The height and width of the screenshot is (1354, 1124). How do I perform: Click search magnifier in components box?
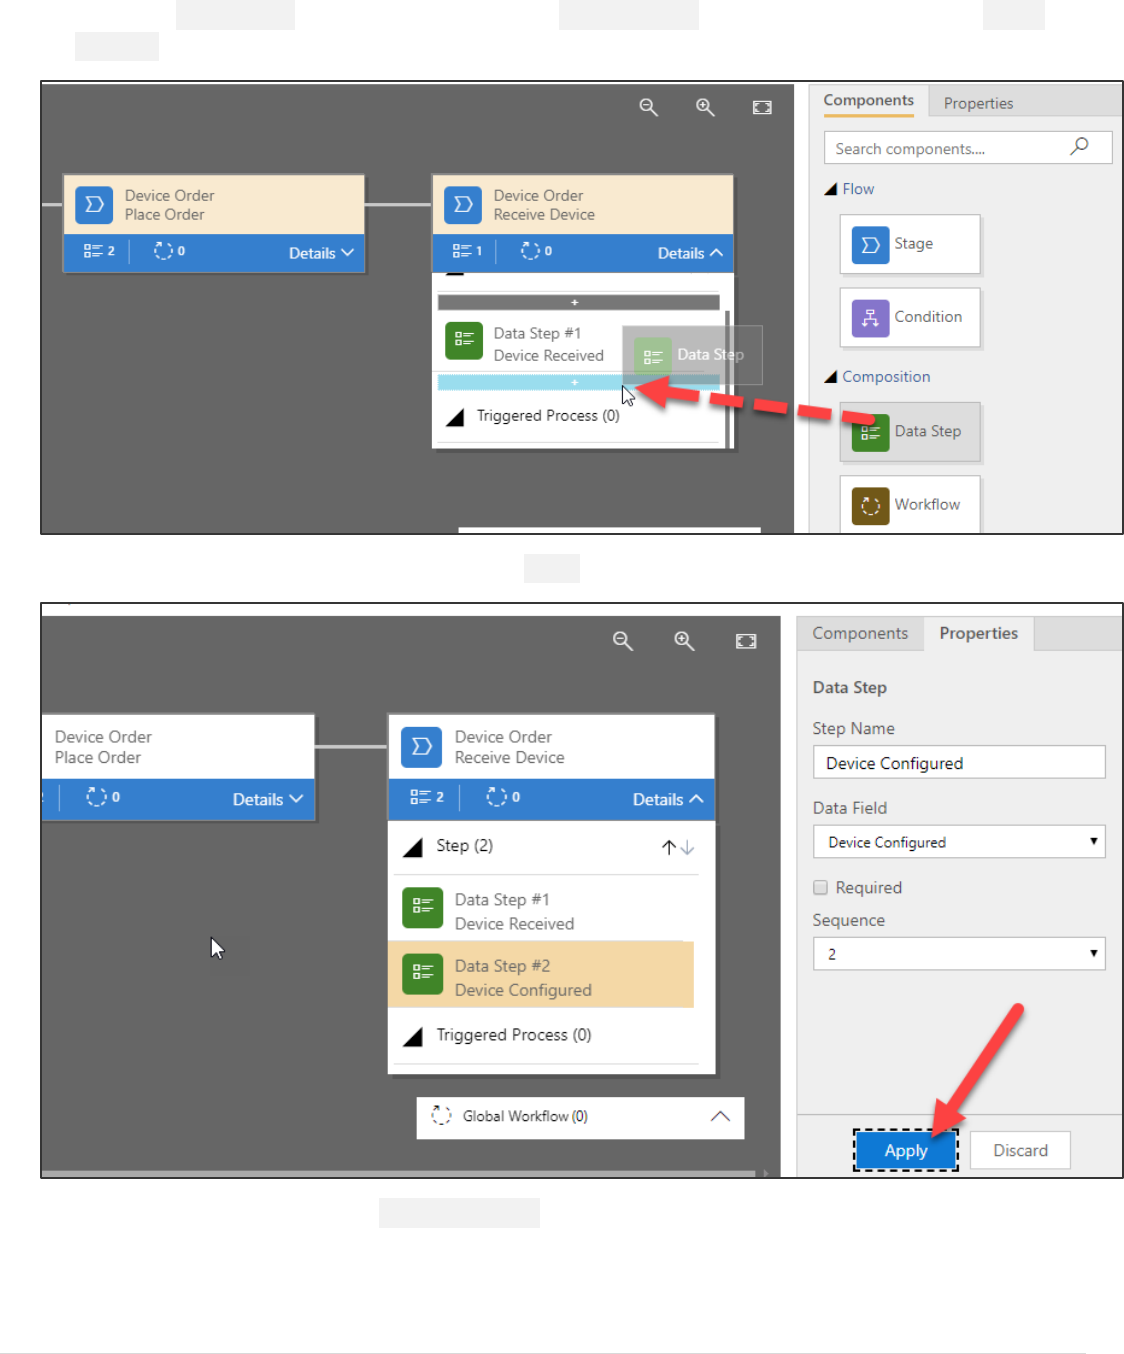point(1079,147)
